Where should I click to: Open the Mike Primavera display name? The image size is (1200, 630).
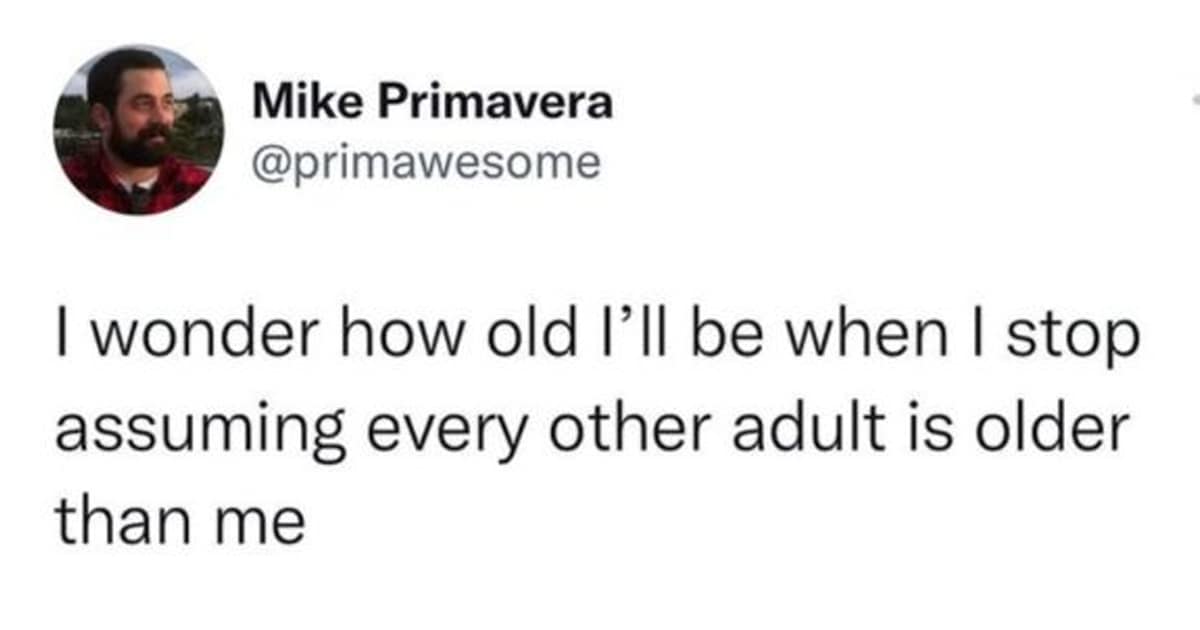433,104
